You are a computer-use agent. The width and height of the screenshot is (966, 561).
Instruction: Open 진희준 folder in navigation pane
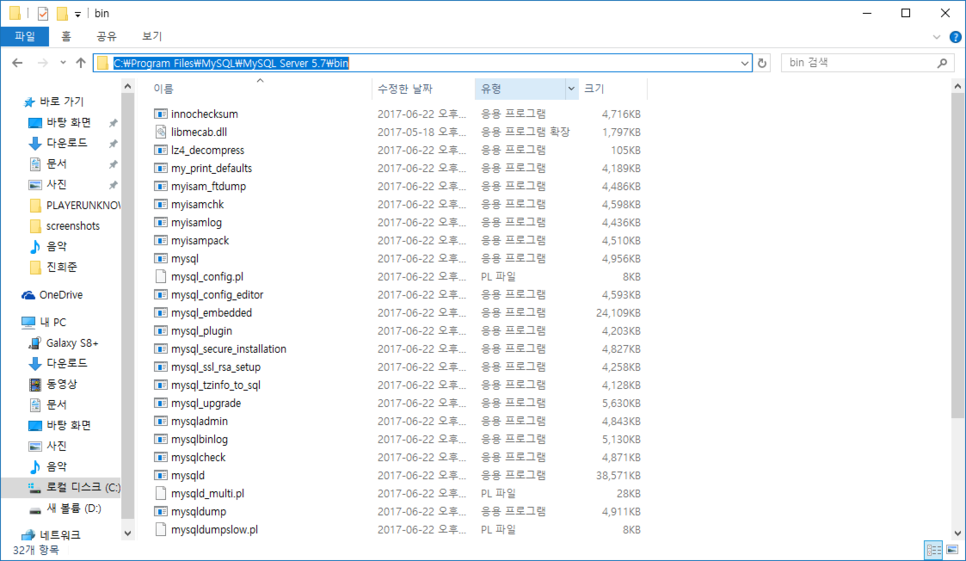click(62, 267)
